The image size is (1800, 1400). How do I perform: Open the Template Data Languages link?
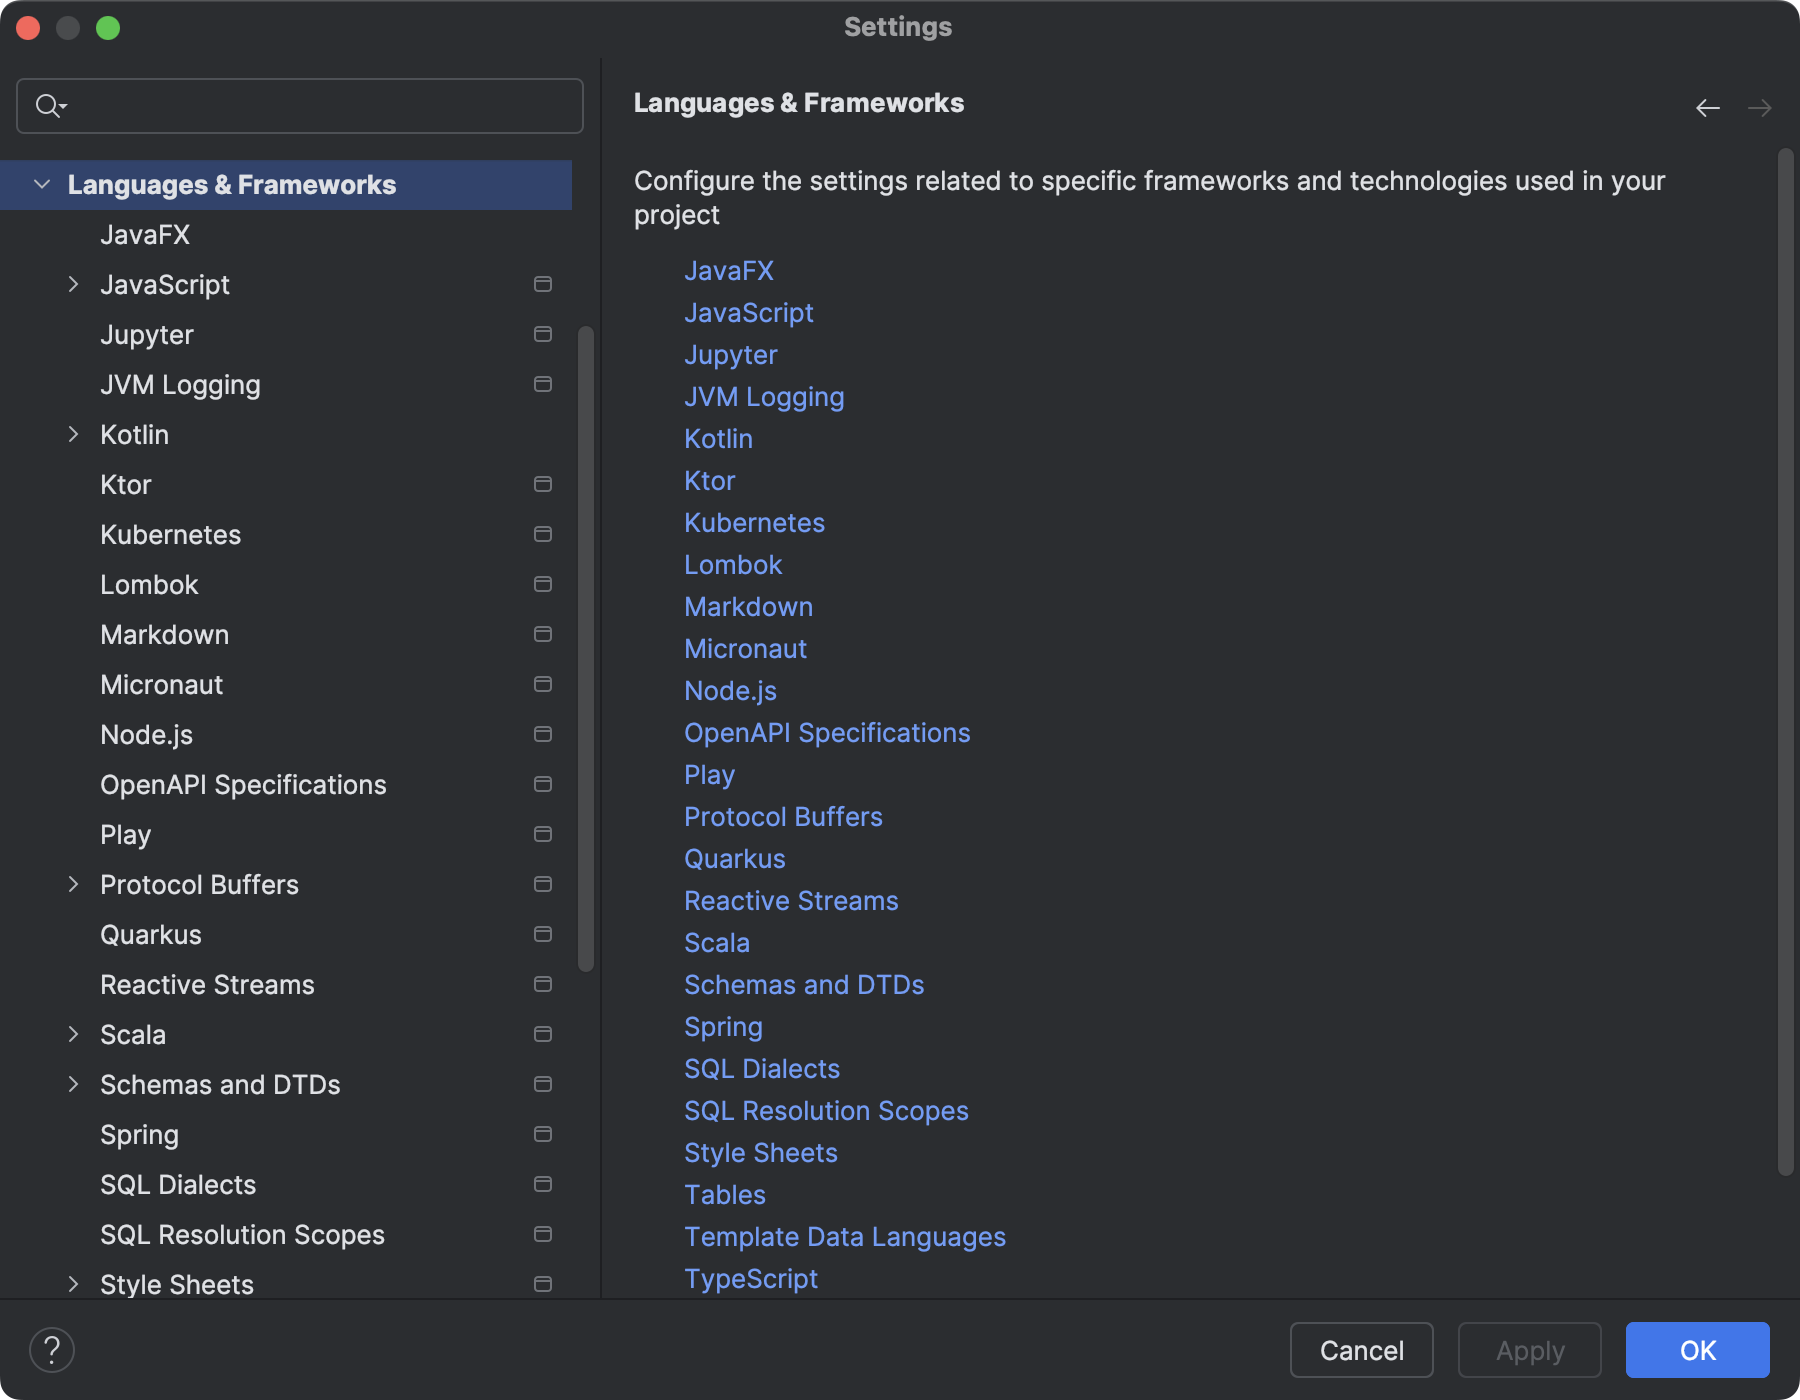845,1236
